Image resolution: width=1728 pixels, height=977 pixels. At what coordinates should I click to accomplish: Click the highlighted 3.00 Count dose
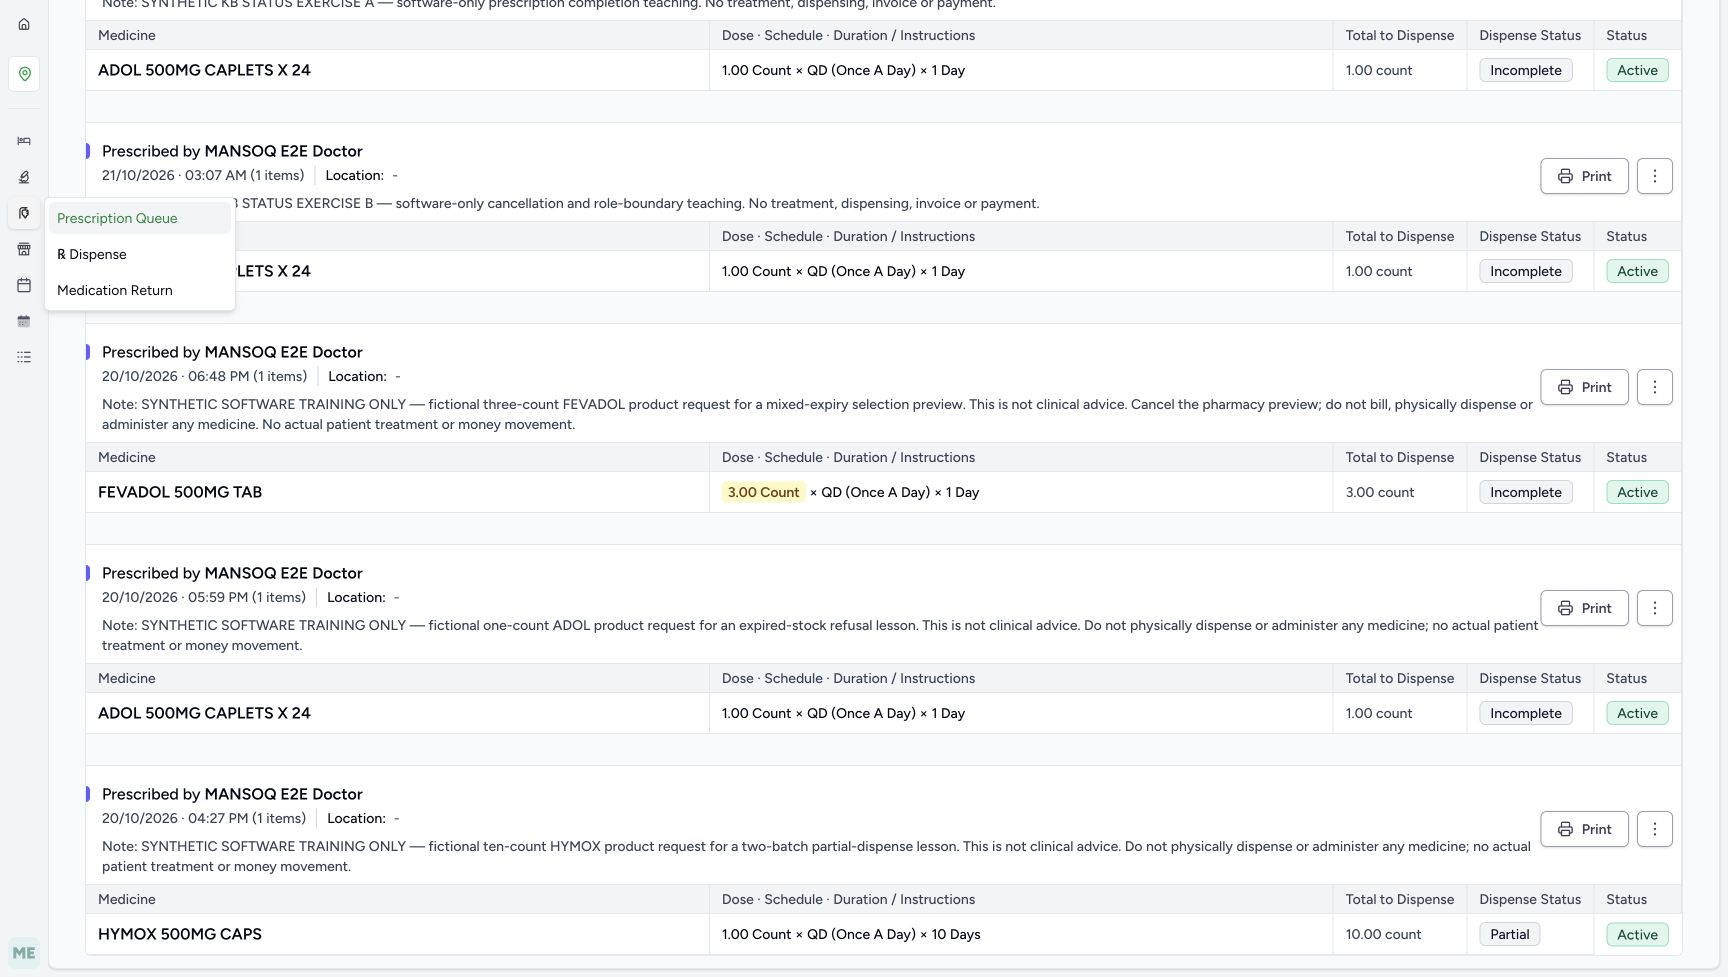763,492
